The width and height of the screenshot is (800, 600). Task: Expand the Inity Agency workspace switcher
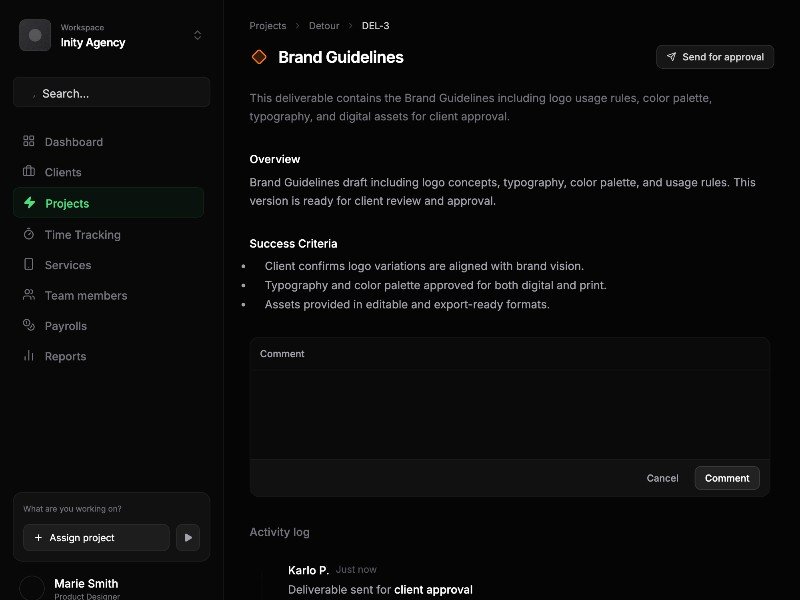(x=197, y=35)
